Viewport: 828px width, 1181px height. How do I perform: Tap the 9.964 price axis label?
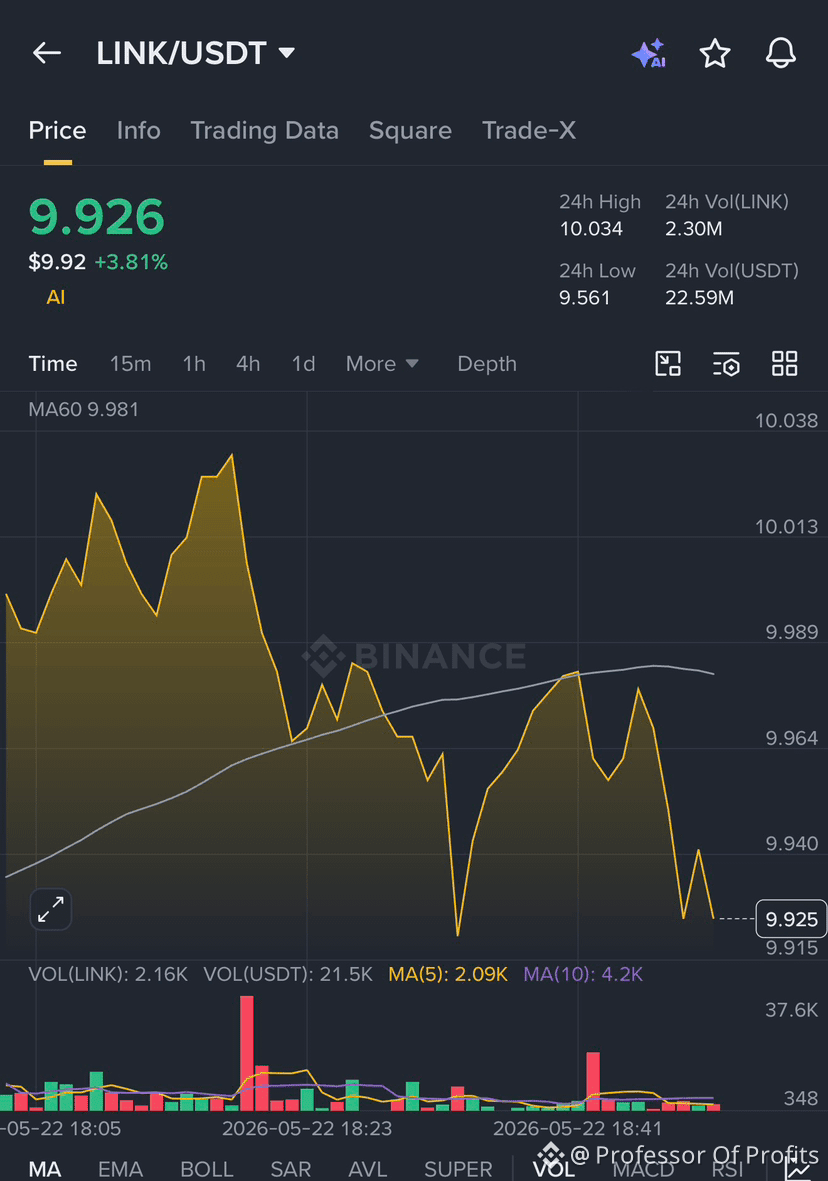point(791,738)
